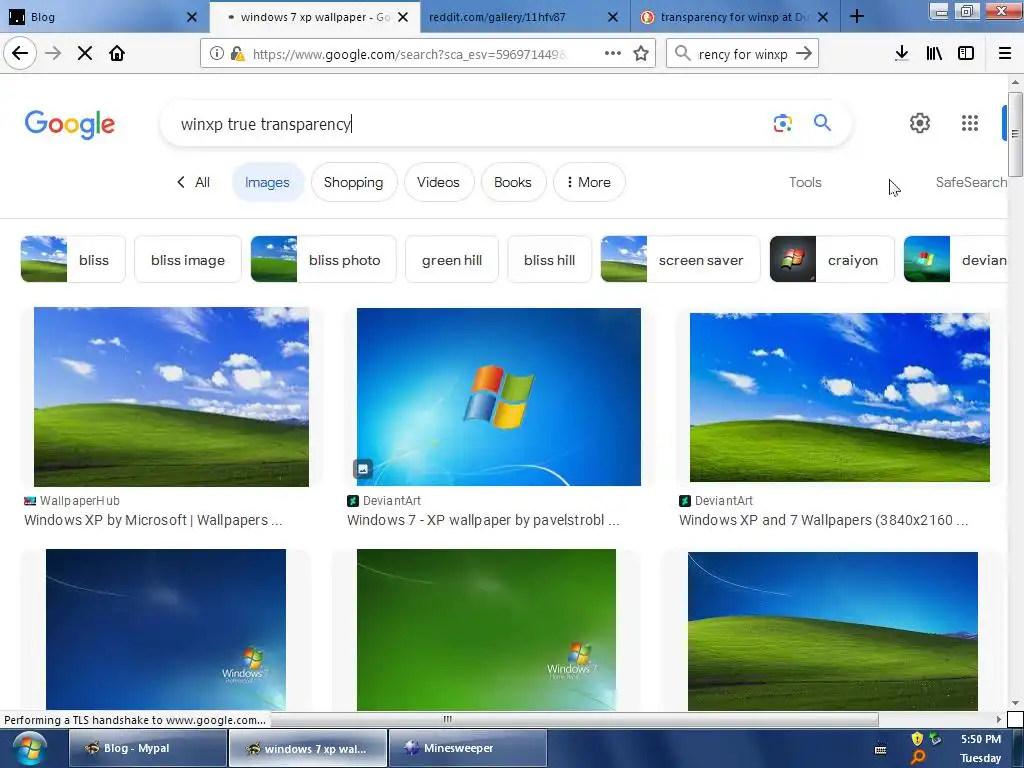The image size is (1024, 768).
Task: Open the Google apps grid
Action: (970, 123)
